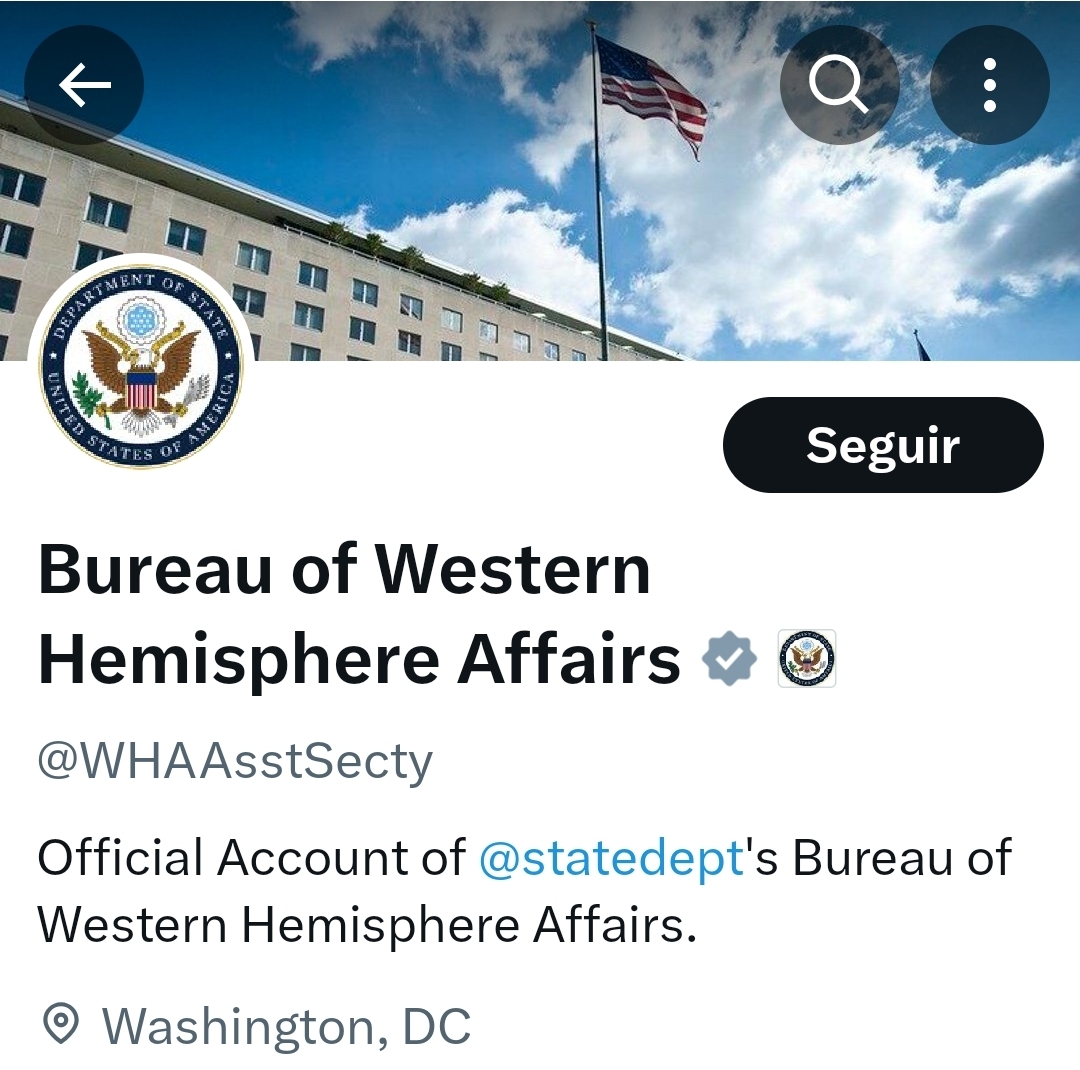The height and width of the screenshot is (1070, 1080).
Task: Follow the account with the Seguir button
Action: pyautogui.click(x=883, y=445)
